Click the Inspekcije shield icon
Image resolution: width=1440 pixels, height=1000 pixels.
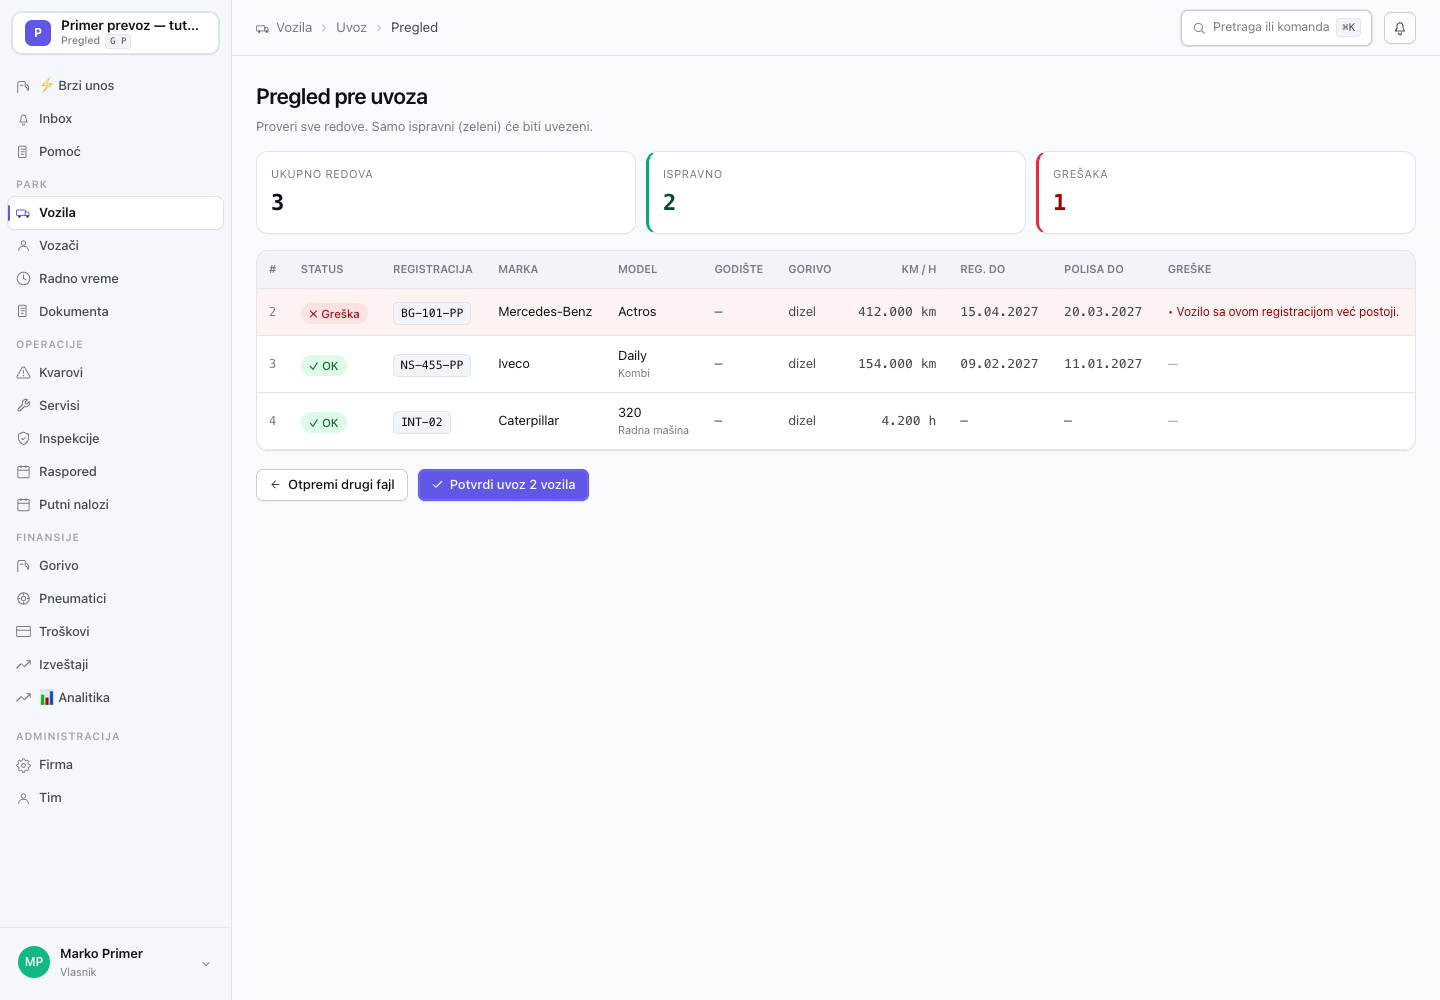coord(23,439)
